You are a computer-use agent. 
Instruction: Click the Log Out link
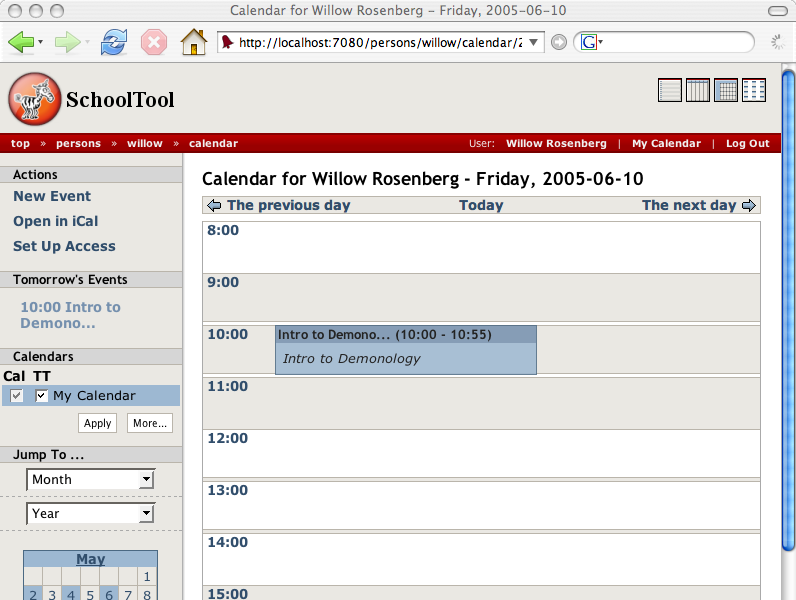point(747,144)
